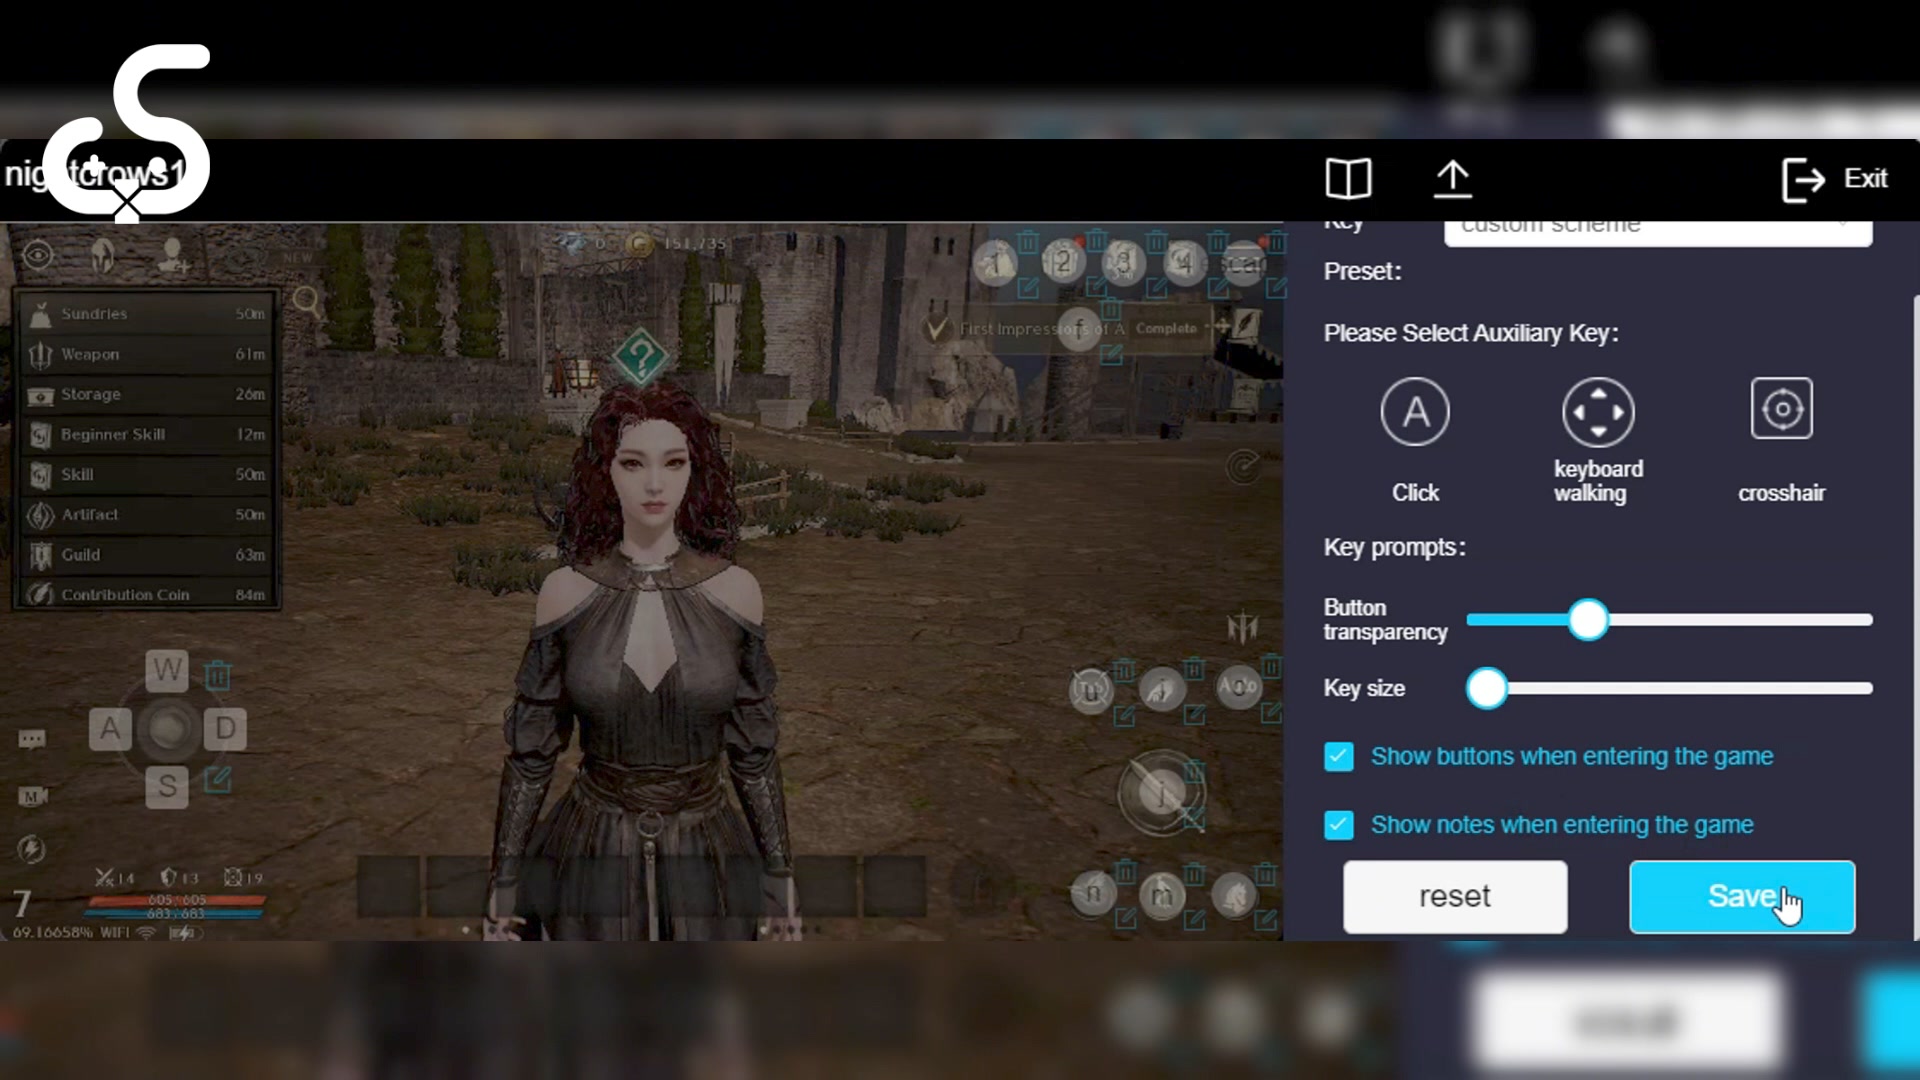
Task: Select the Skill list row
Action: pyautogui.click(x=147, y=474)
